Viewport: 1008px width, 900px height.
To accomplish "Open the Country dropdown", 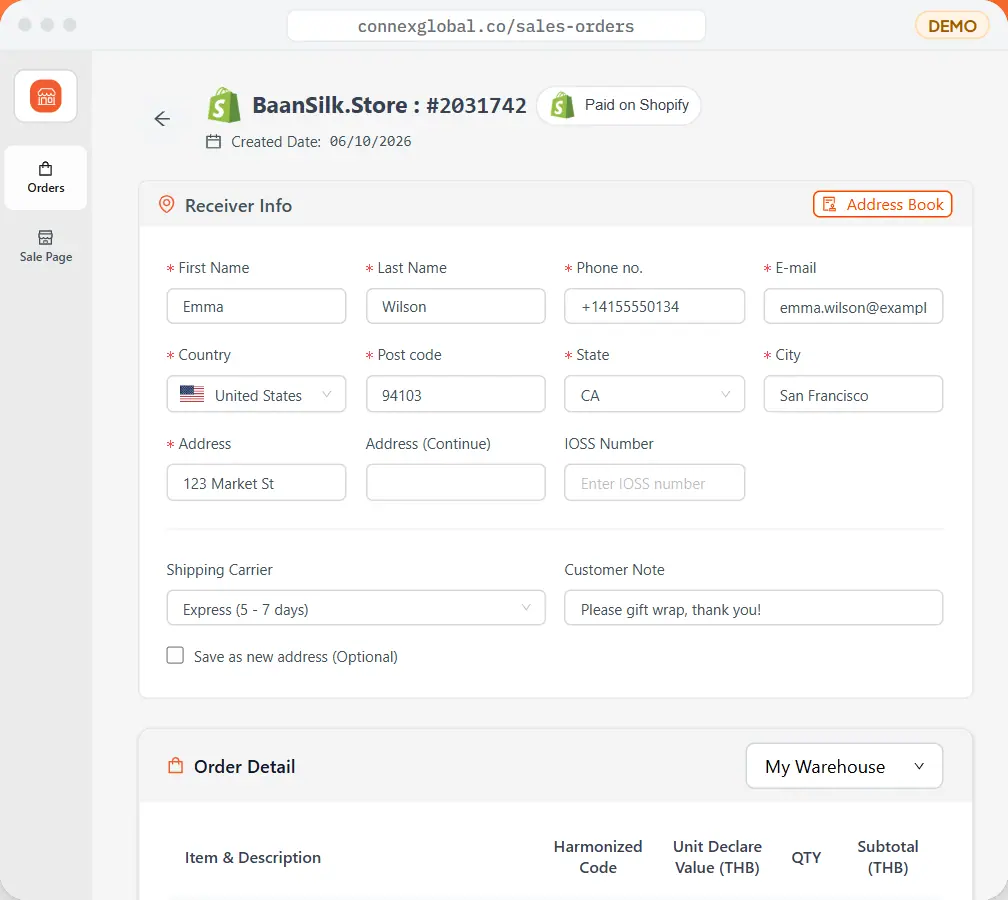I will (256, 394).
